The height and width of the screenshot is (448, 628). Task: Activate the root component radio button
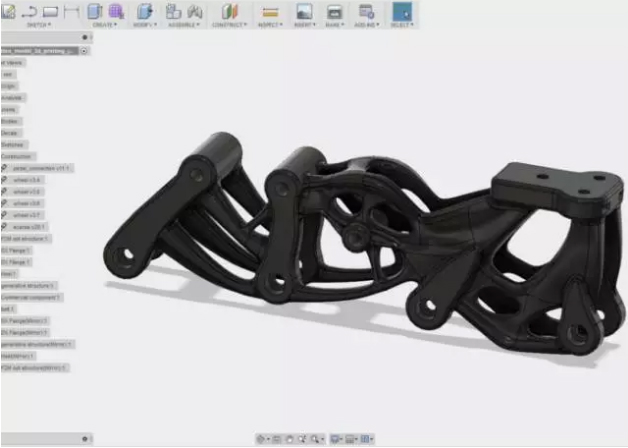pyautogui.click(x=85, y=50)
